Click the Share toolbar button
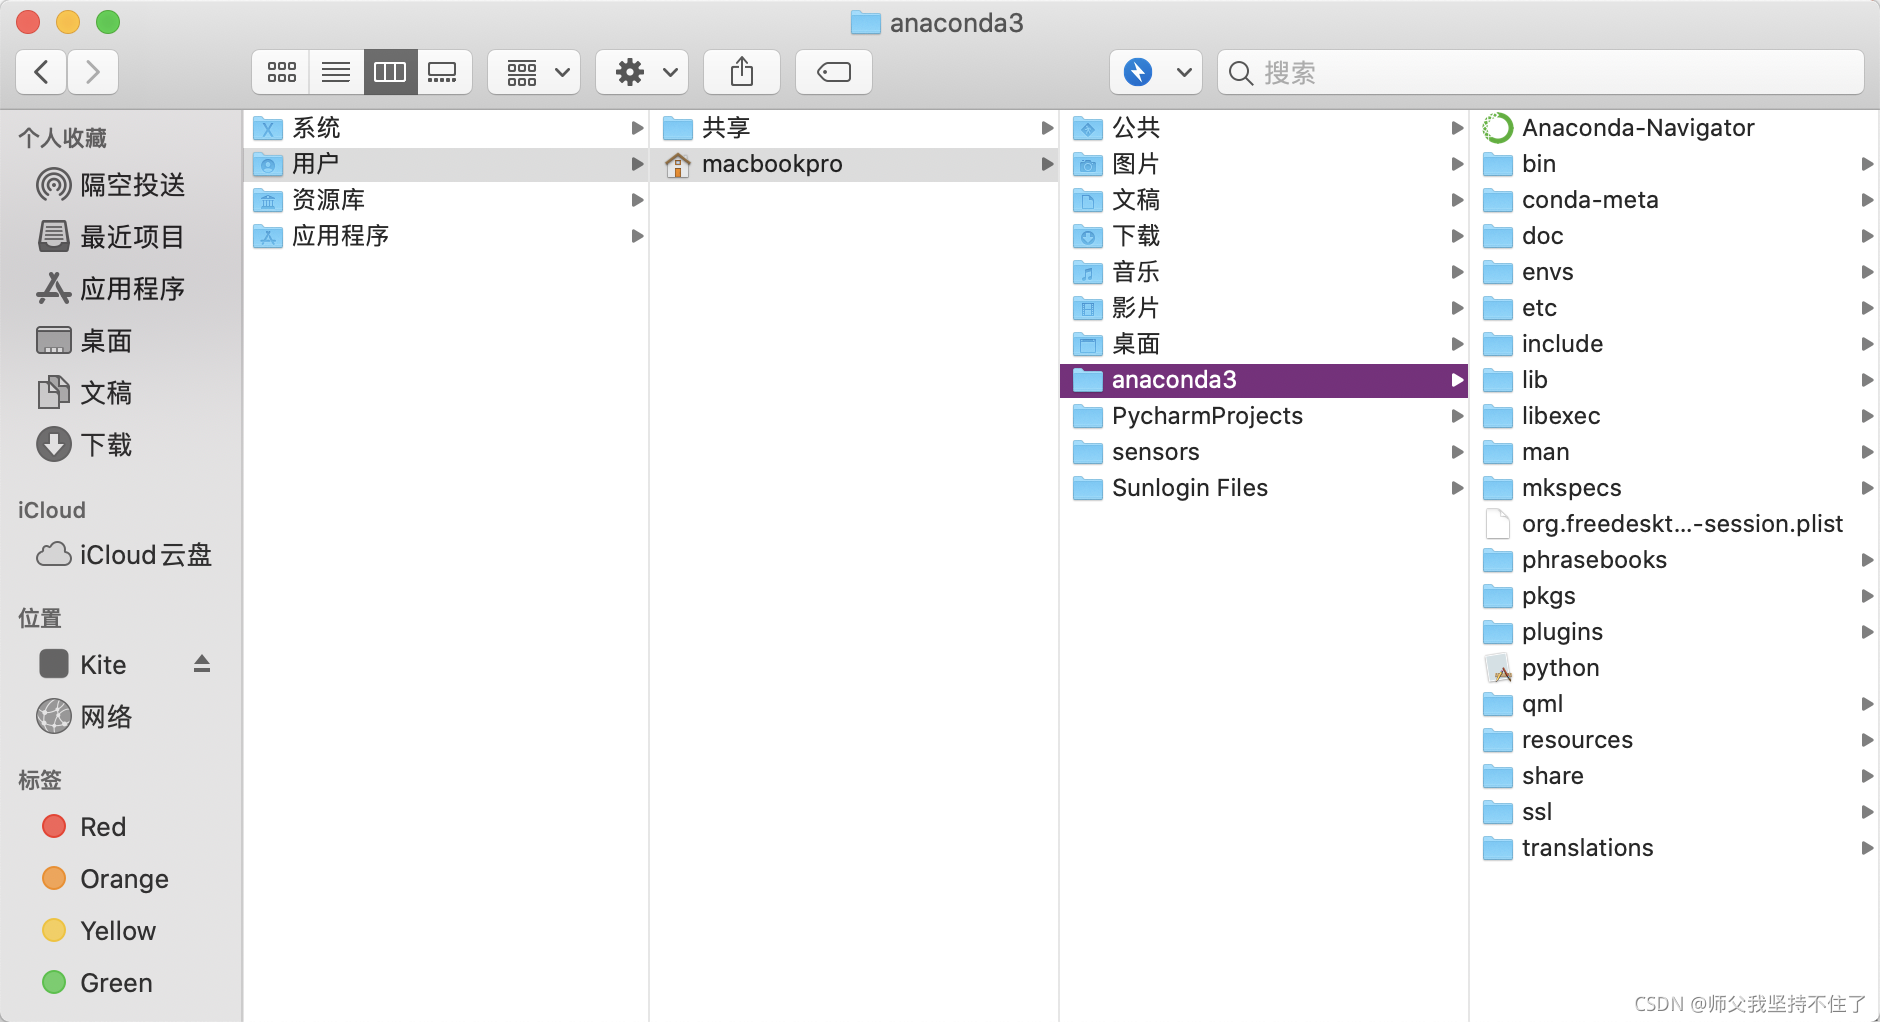 click(742, 72)
